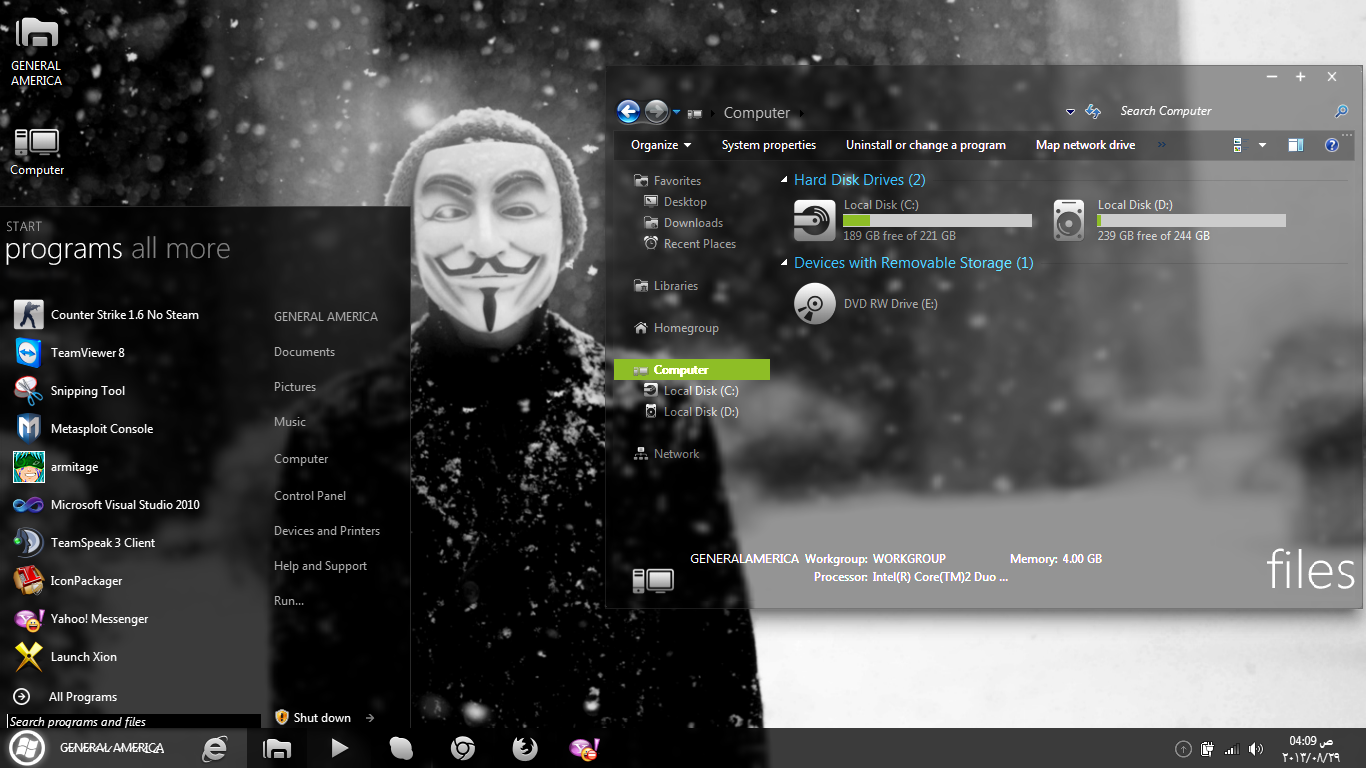
Task: Click Local Disk (C:) usage bar
Action: pyautogui.click(x=937, y=220)
